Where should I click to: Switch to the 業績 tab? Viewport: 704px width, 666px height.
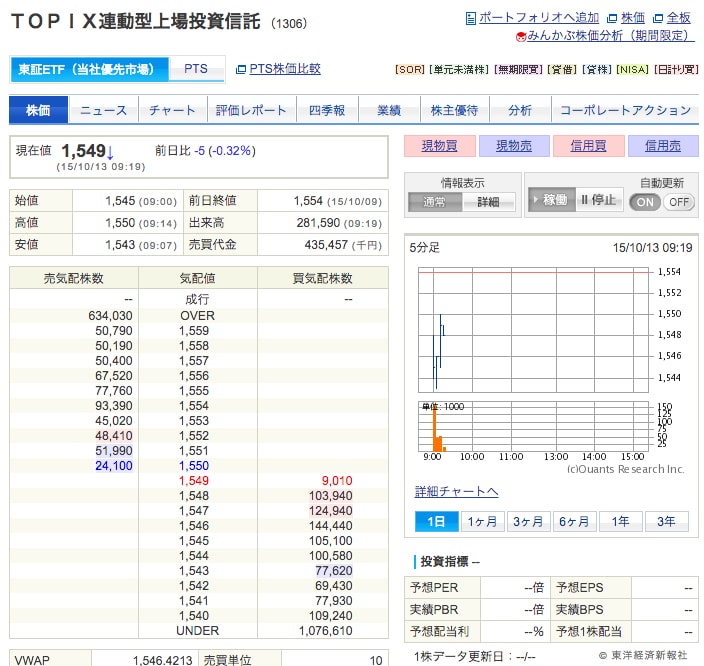tap(389, 110)
